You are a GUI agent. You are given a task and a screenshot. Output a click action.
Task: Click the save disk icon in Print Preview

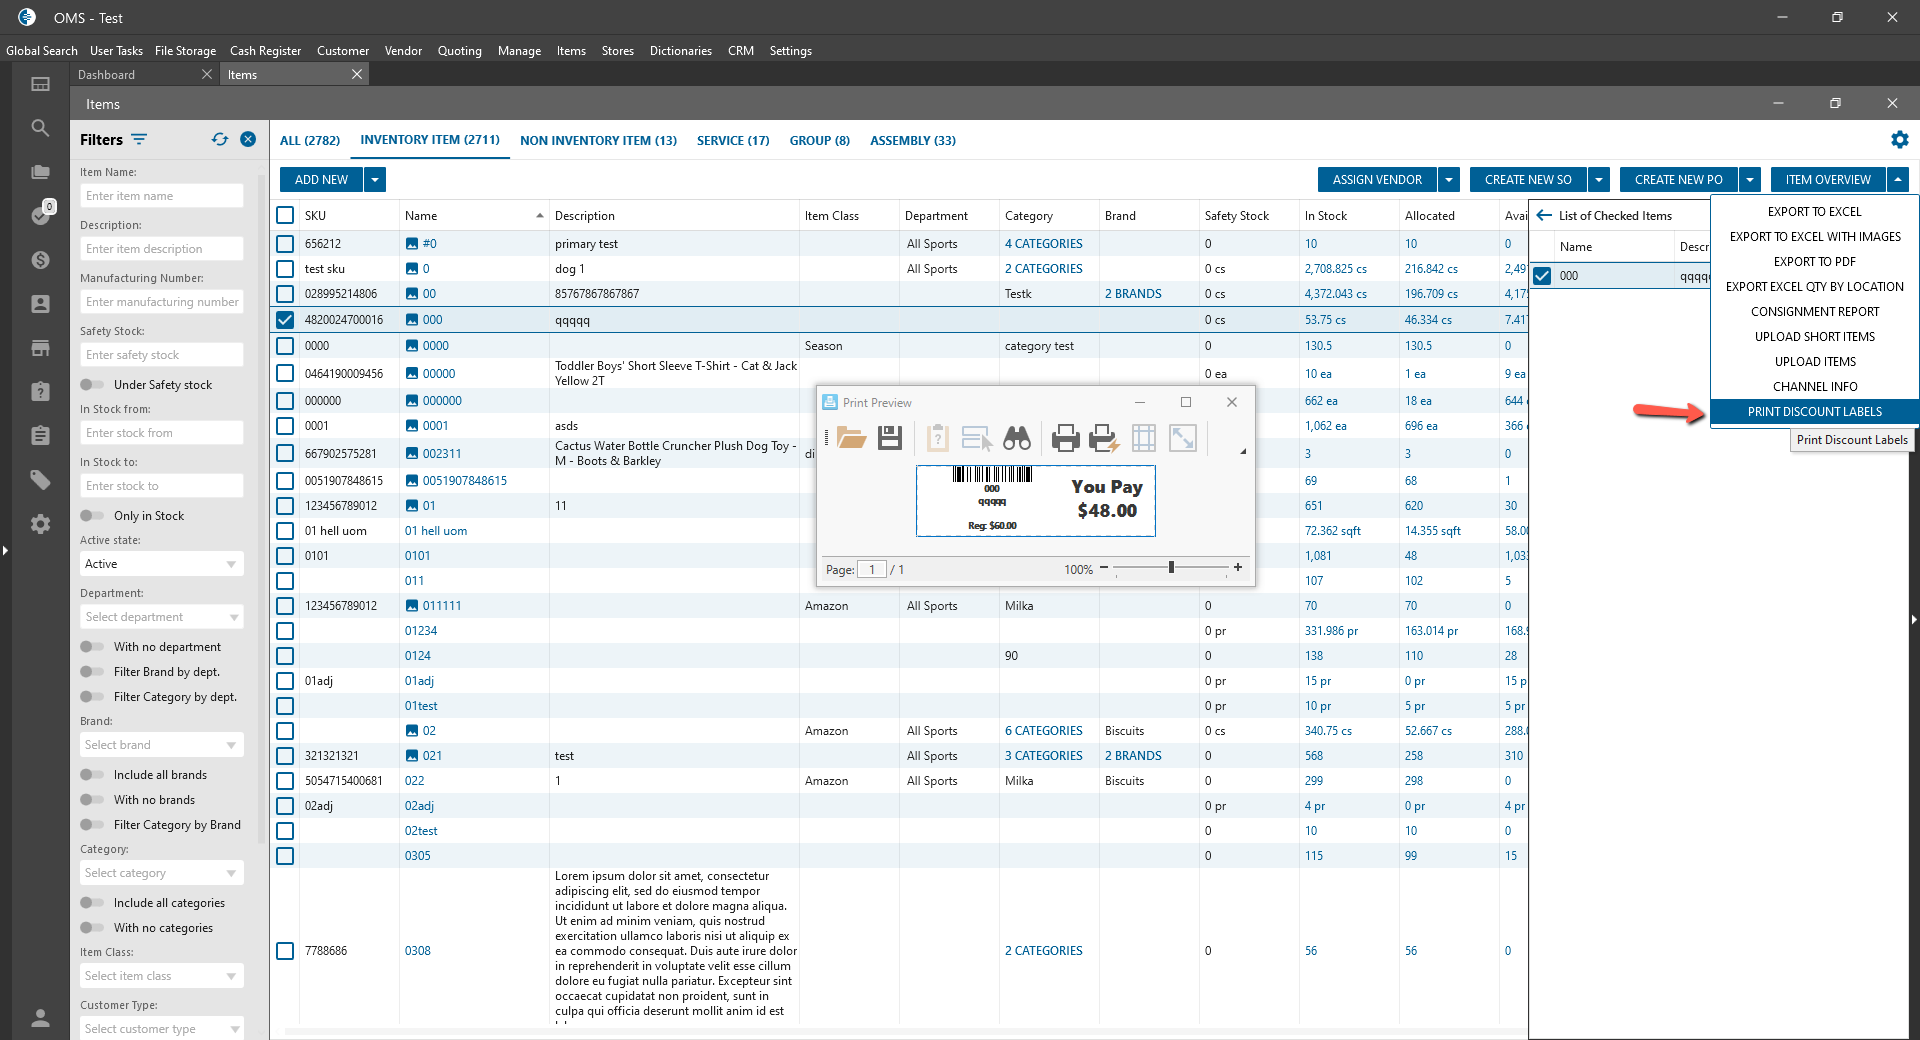click(x=889, y=438)
